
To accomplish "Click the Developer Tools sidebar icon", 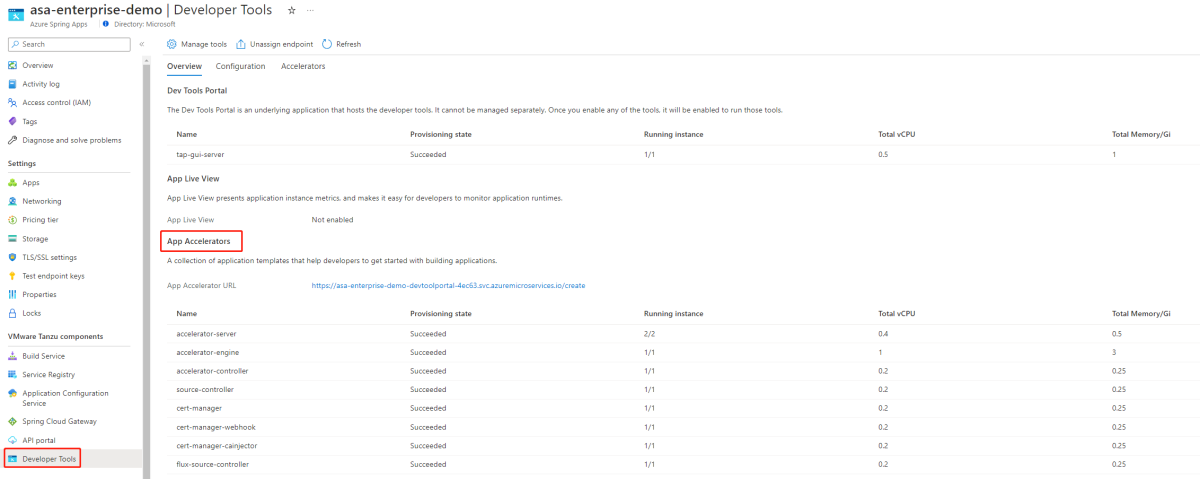I will point(12,458).
